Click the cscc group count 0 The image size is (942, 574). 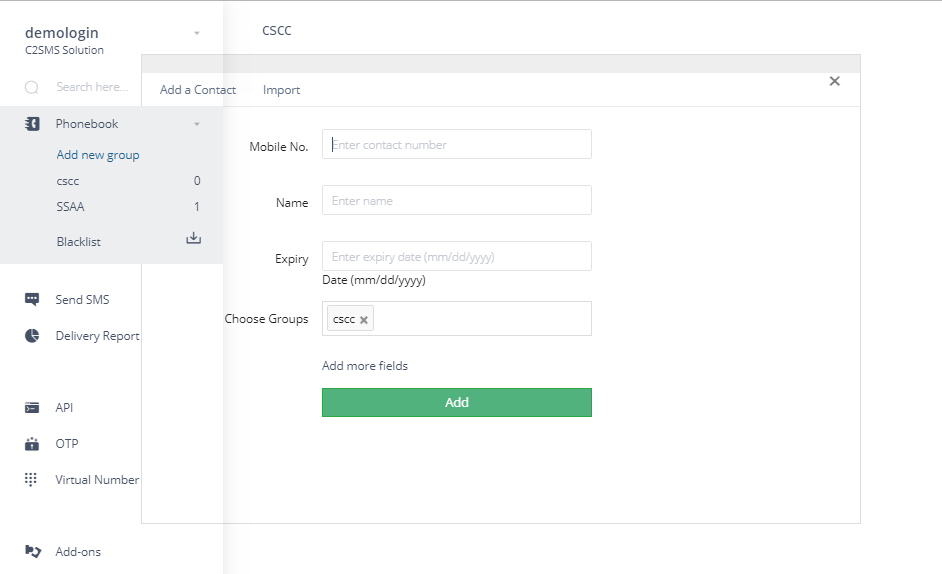(x=197, y=181)
